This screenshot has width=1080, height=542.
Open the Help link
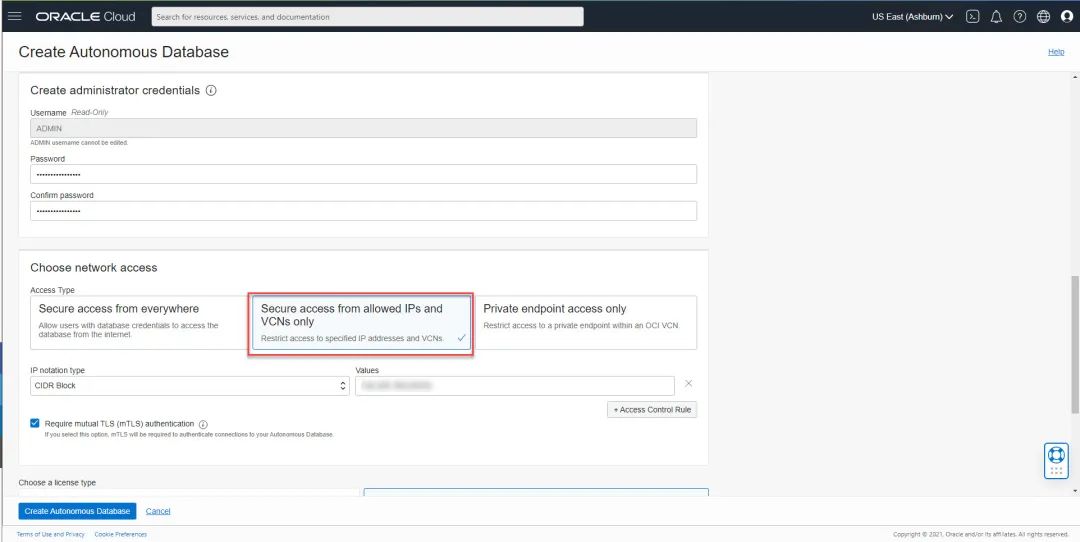[x=1056, y=52]
